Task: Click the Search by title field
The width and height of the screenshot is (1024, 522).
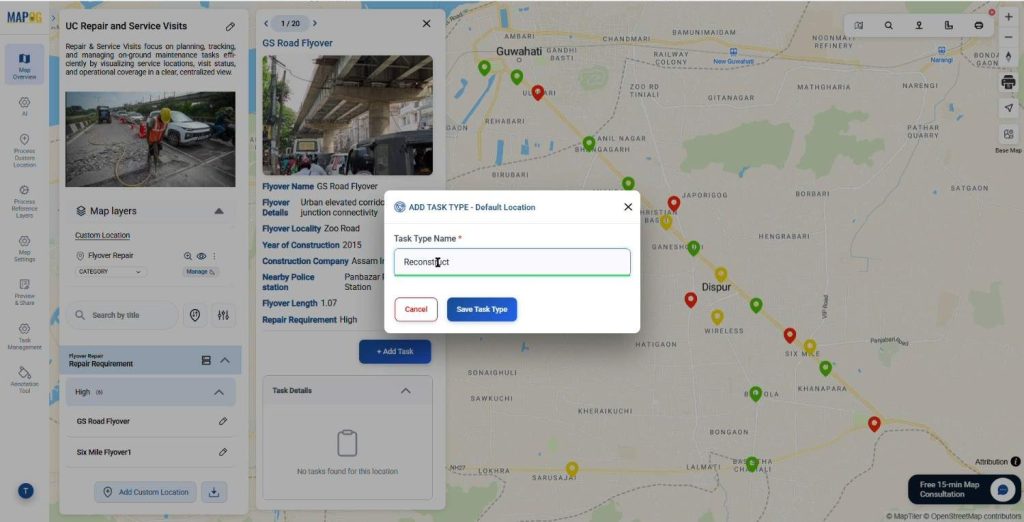Action: coord(123,315)
